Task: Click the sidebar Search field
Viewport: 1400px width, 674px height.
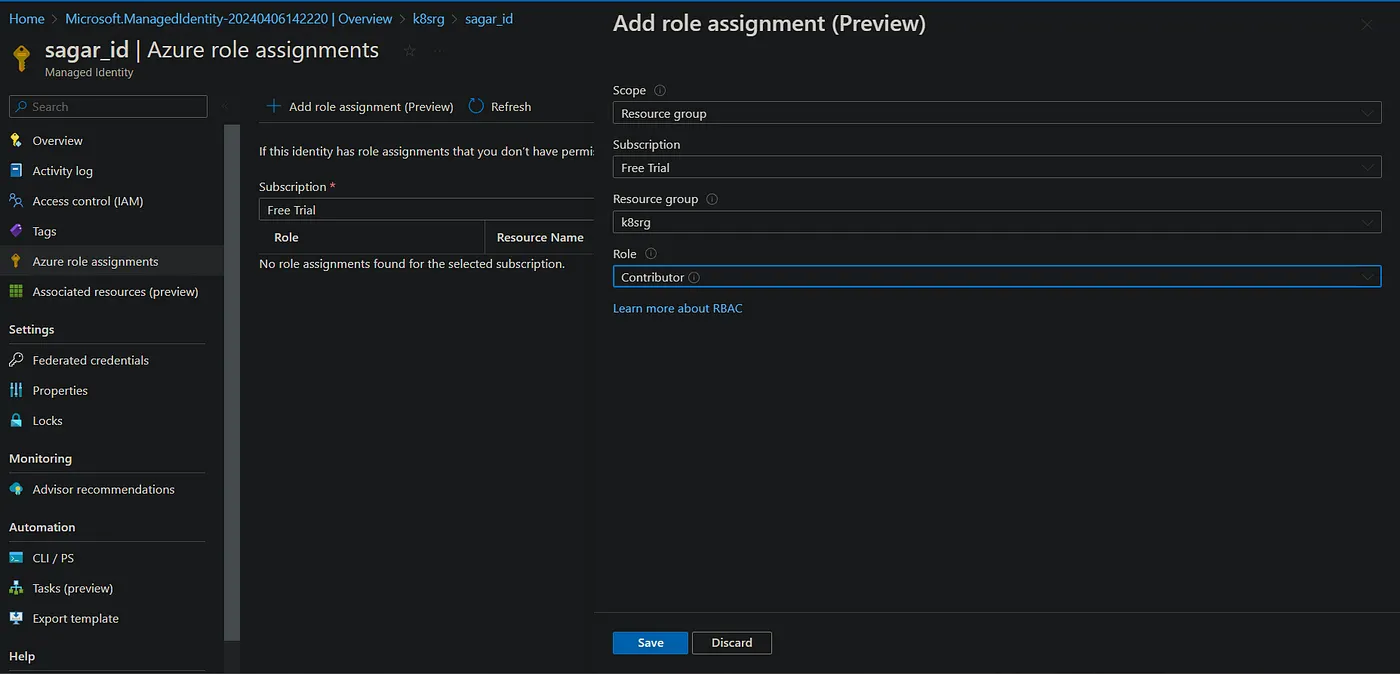Action: tap(108, 106)
